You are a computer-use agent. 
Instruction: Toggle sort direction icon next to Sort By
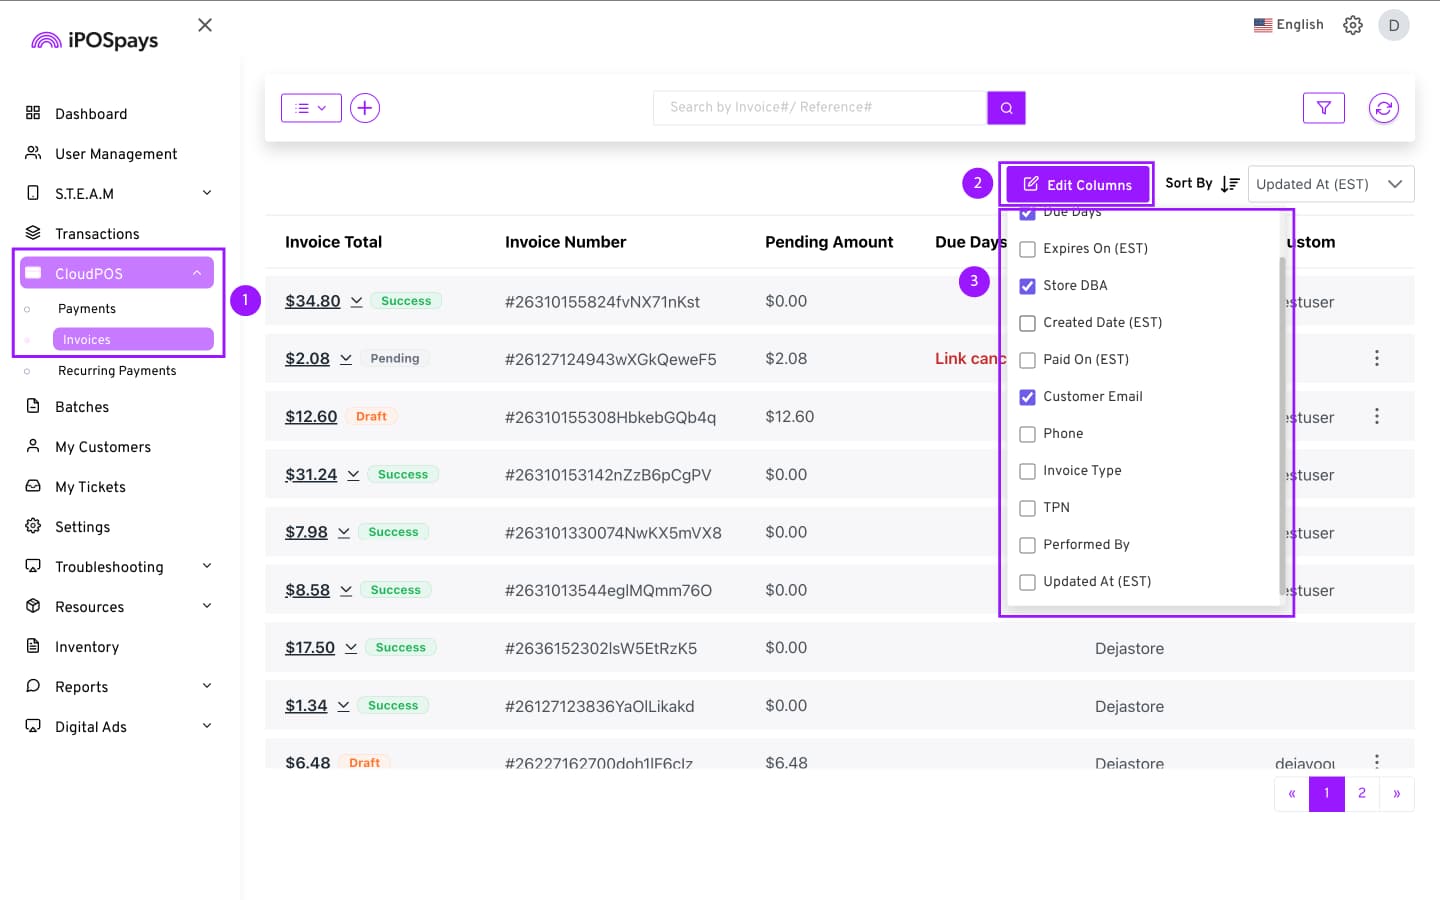coord(1230,184)
